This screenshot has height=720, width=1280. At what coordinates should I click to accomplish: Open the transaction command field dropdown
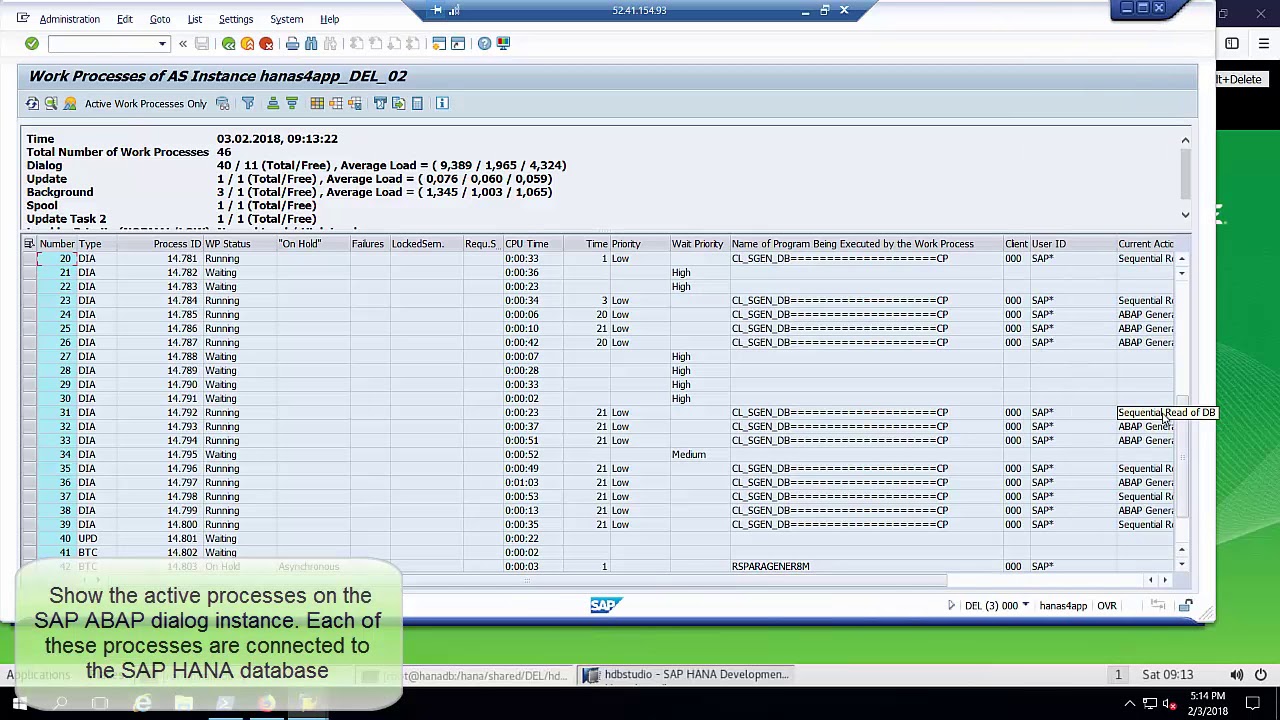(162, 43)
